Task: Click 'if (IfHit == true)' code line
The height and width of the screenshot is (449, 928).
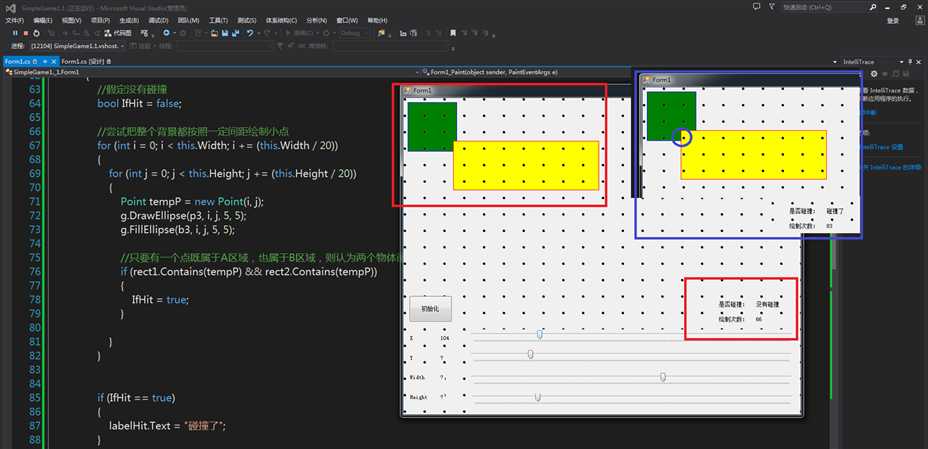Action: (136, 398)
